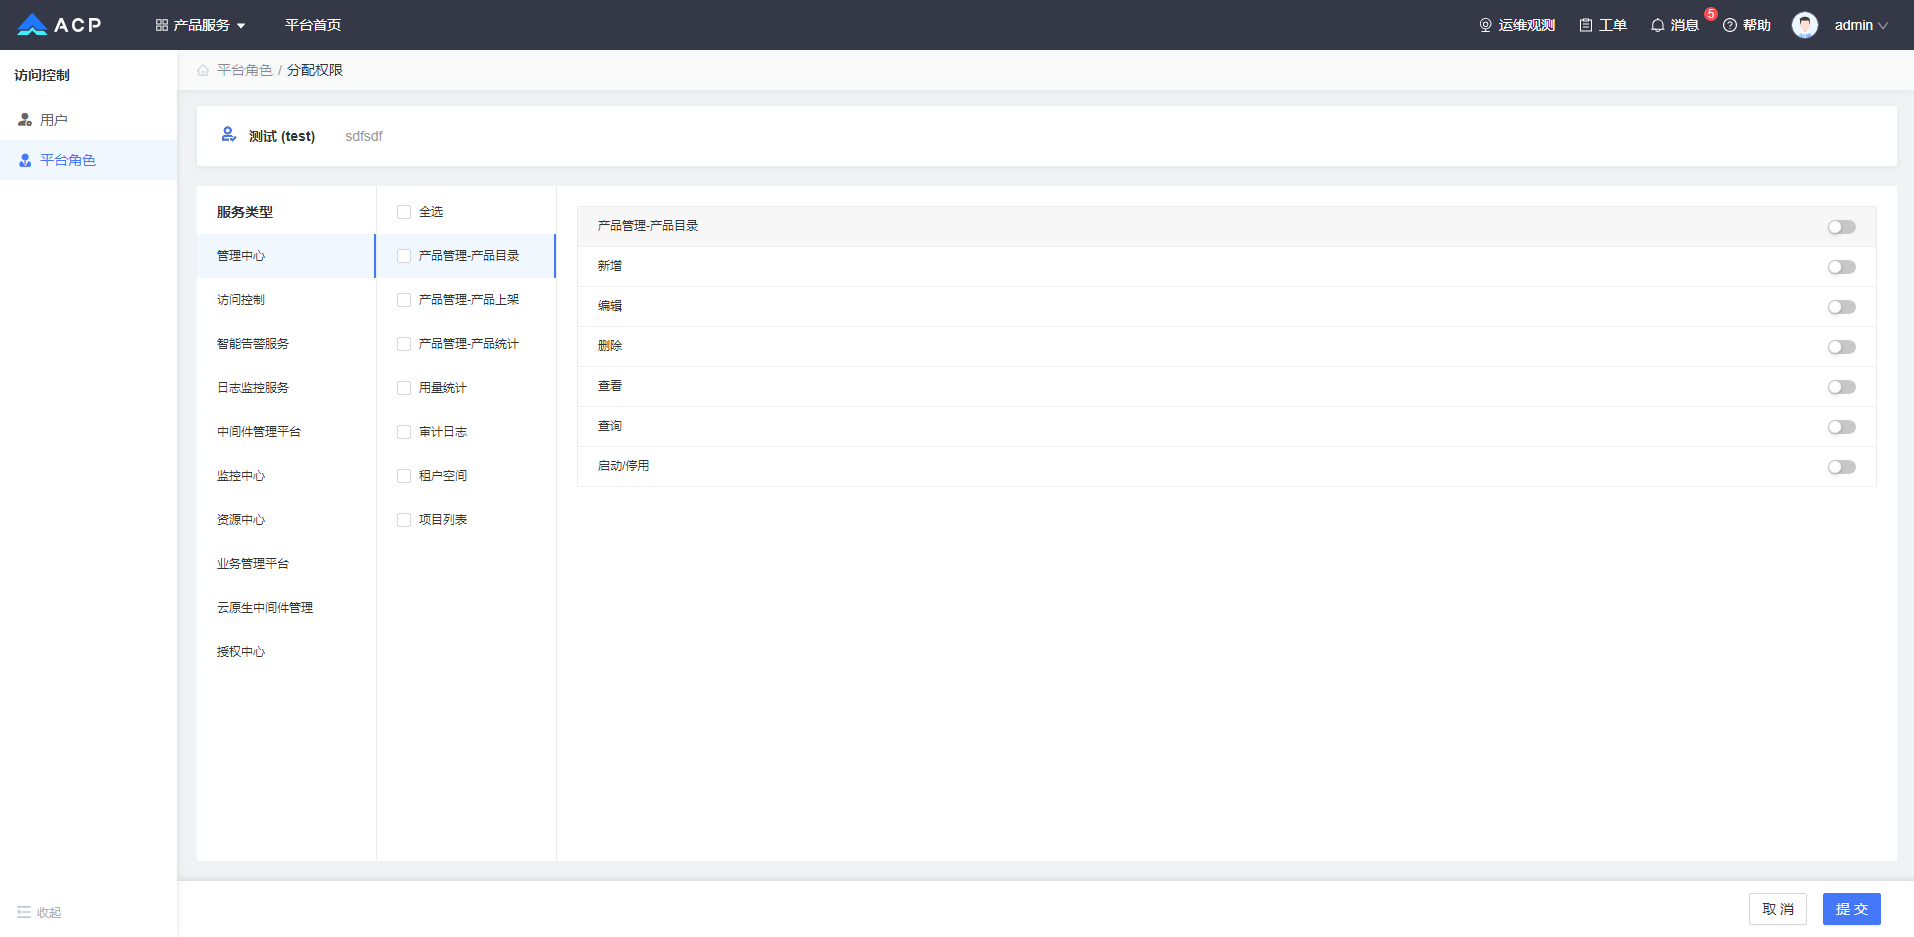Expand the 产品服务 dropdown arrow

point(241,26)
